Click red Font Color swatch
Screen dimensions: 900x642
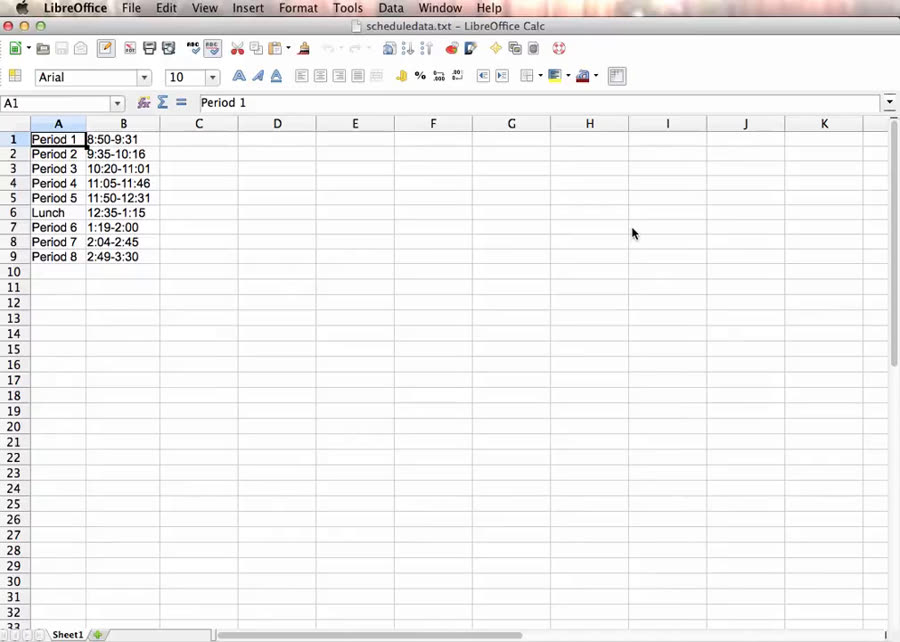coord(583,76)
